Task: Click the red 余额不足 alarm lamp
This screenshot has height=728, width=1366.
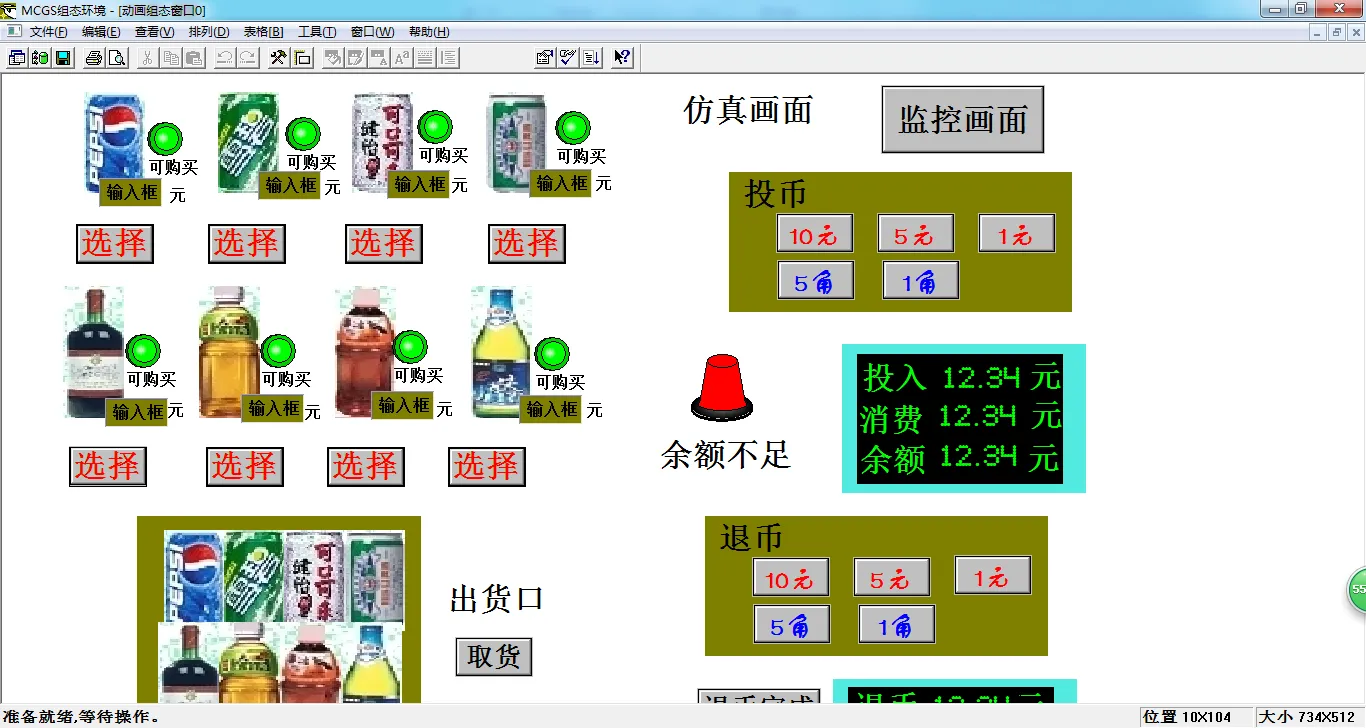Action: 720,390
